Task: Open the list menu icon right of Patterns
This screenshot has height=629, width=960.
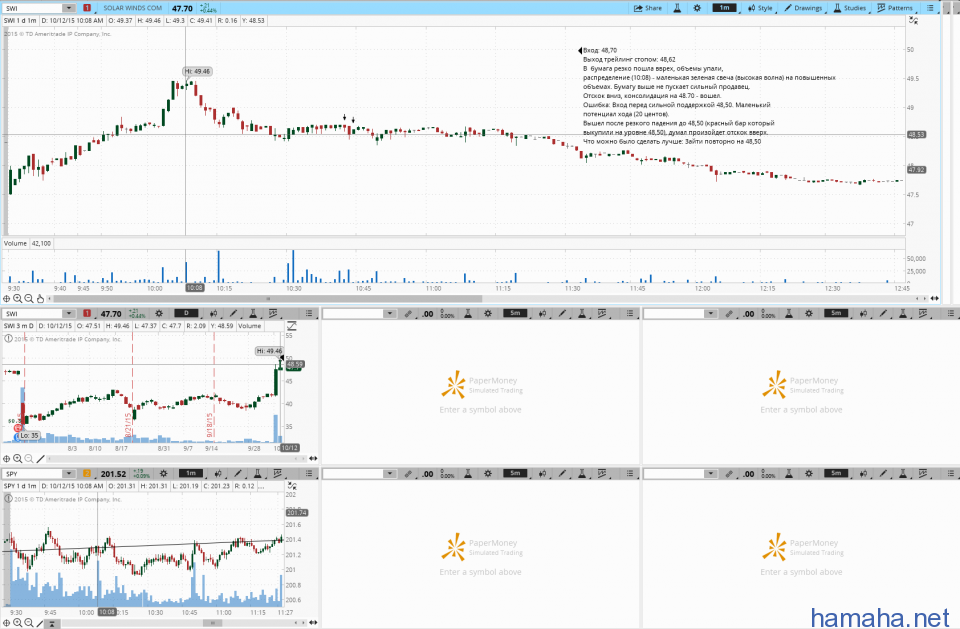Action: point(930,8)
